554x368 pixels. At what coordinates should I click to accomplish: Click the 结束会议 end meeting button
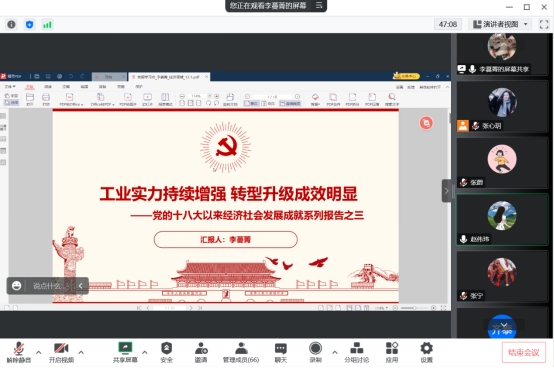point(523,352)
